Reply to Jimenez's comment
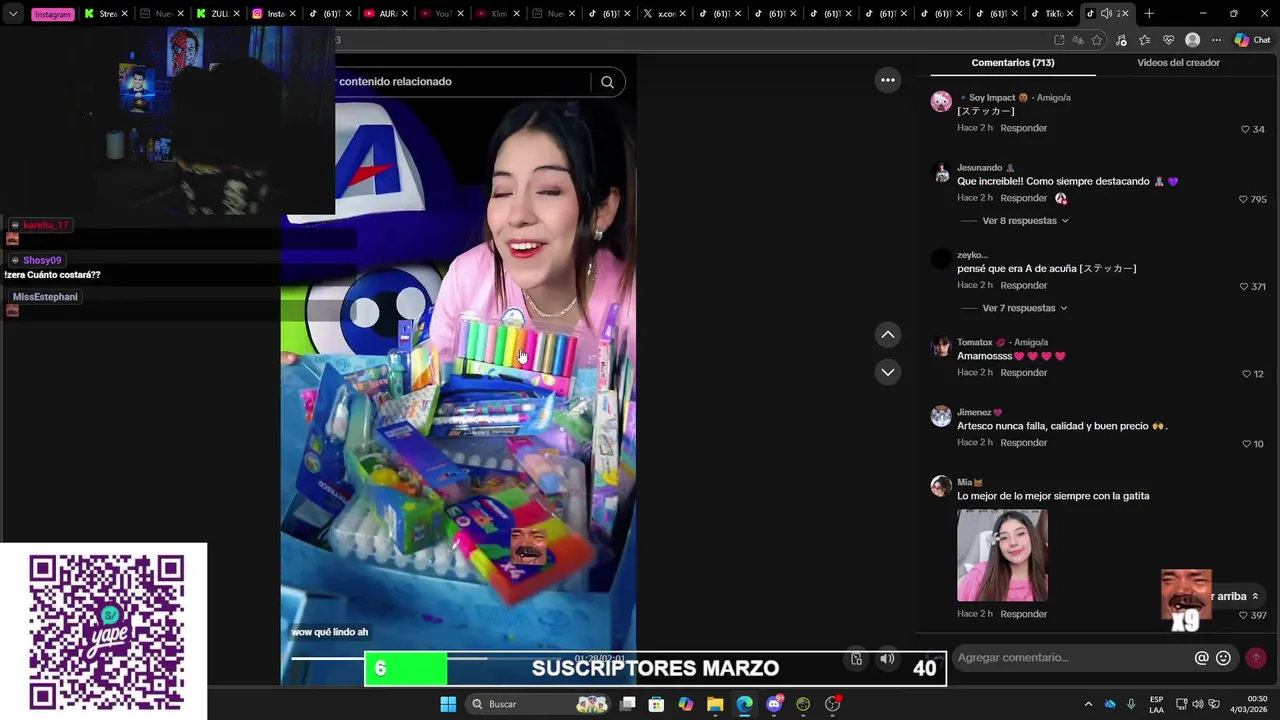Screen dimensions: 1280x720 point(1024,442)
